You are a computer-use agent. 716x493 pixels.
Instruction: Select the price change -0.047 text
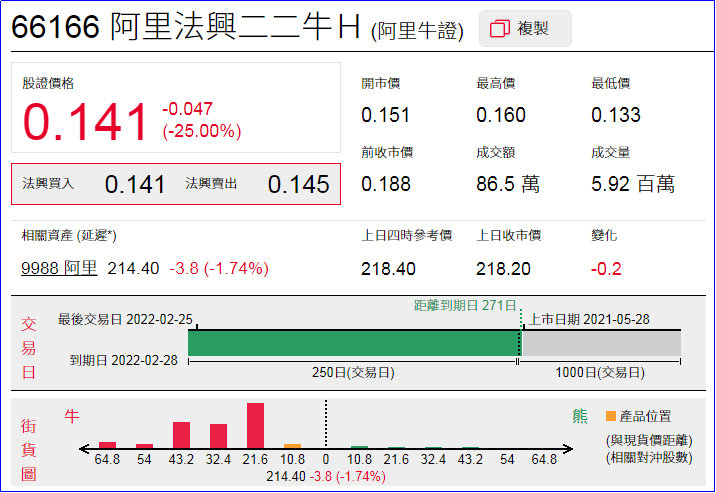187,109
